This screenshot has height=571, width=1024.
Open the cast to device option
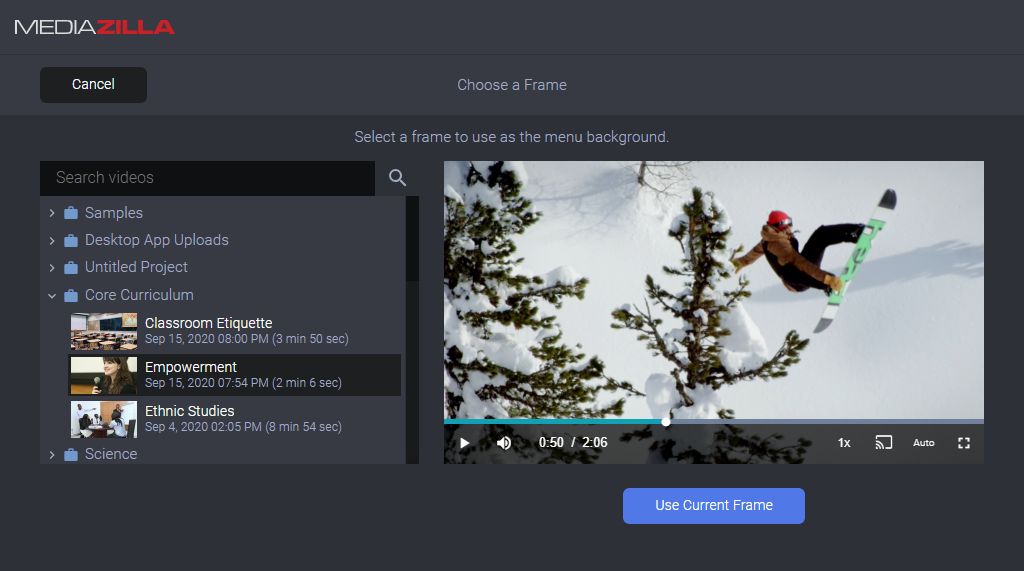884,443
